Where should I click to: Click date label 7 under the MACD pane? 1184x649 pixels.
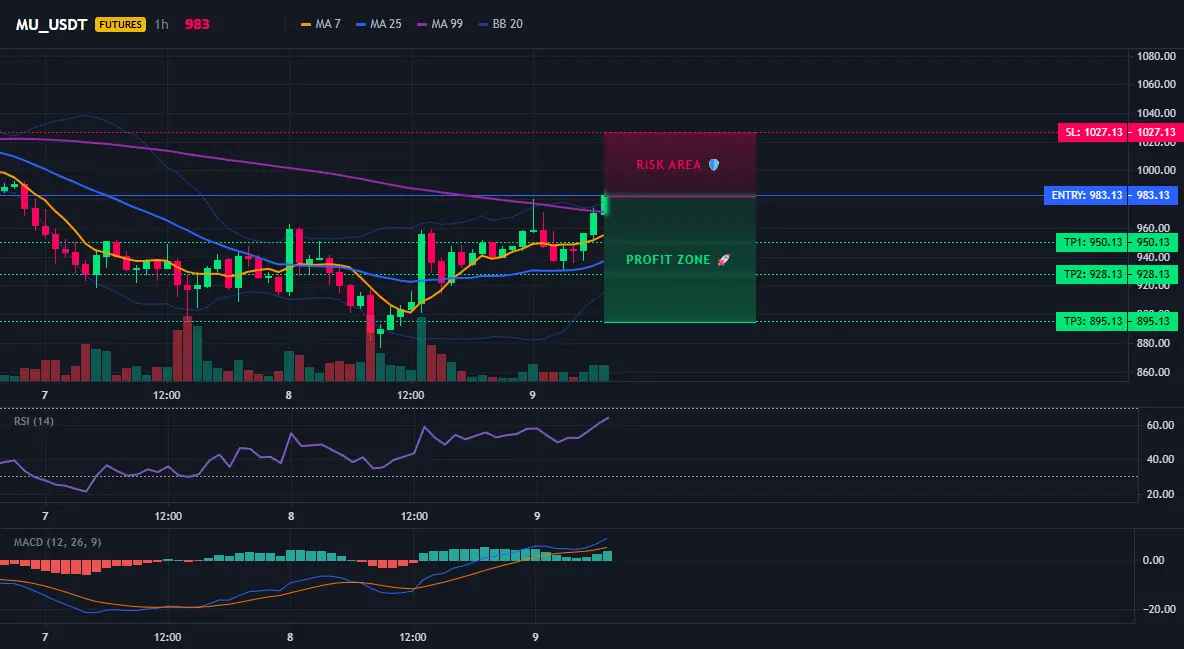45,637
